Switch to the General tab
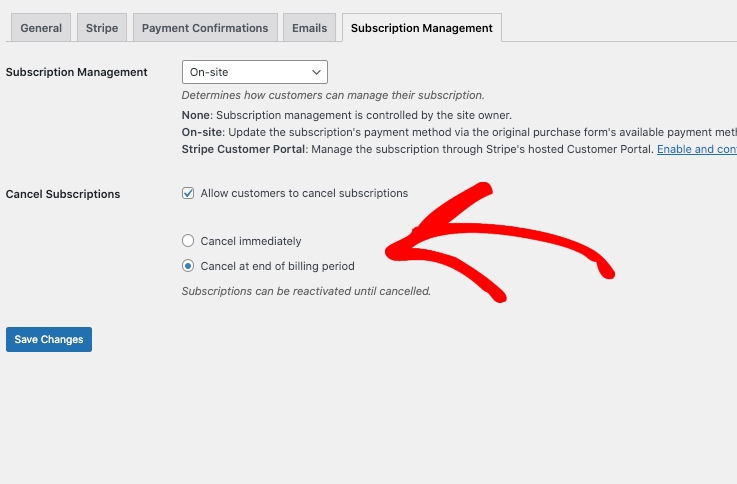Viewport: 737px width, 484px height. click(x=41, y=28)
